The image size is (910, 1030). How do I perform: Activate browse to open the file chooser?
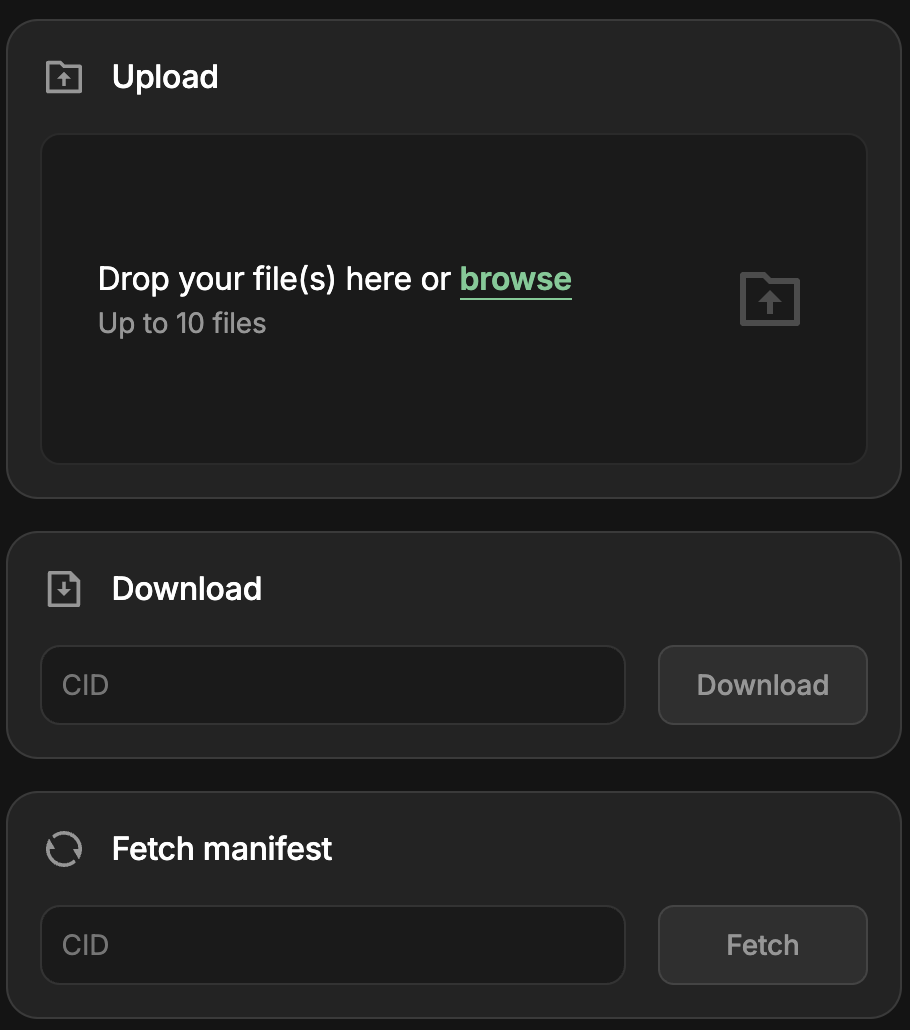click(516, 279)
